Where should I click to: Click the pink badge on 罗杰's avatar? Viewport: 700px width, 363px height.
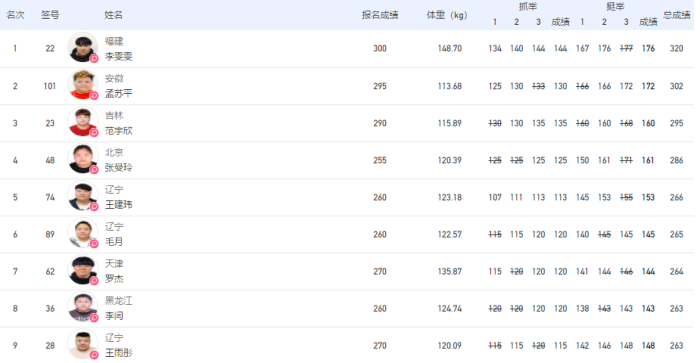(94, 281)
